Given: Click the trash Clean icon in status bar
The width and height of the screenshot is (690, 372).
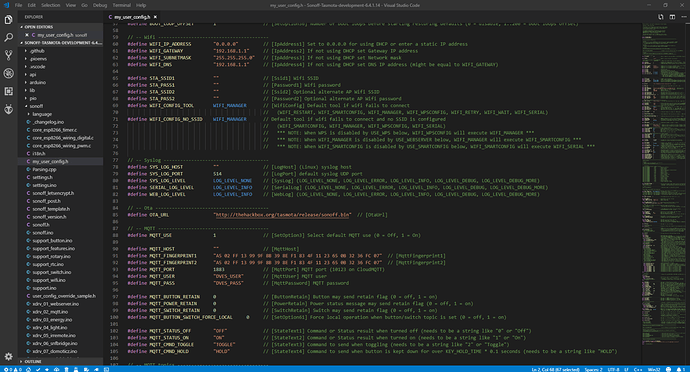Looking at the screenshot, I should (x=66, y=369).
